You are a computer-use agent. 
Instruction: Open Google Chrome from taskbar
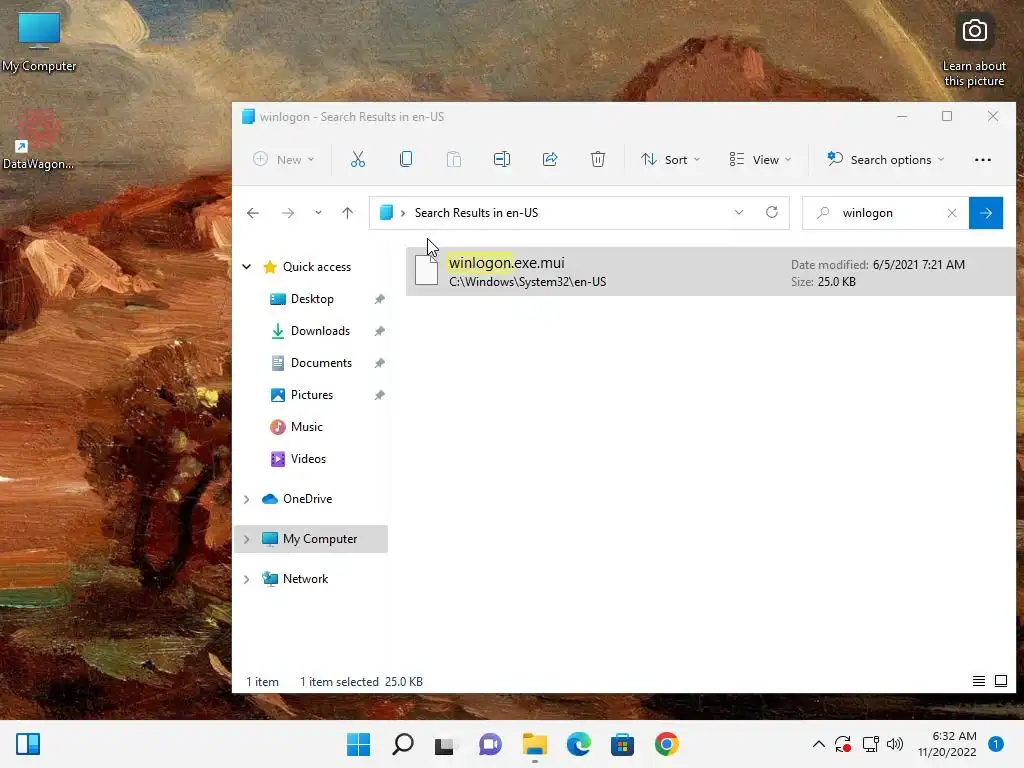[x=667, y=744]
